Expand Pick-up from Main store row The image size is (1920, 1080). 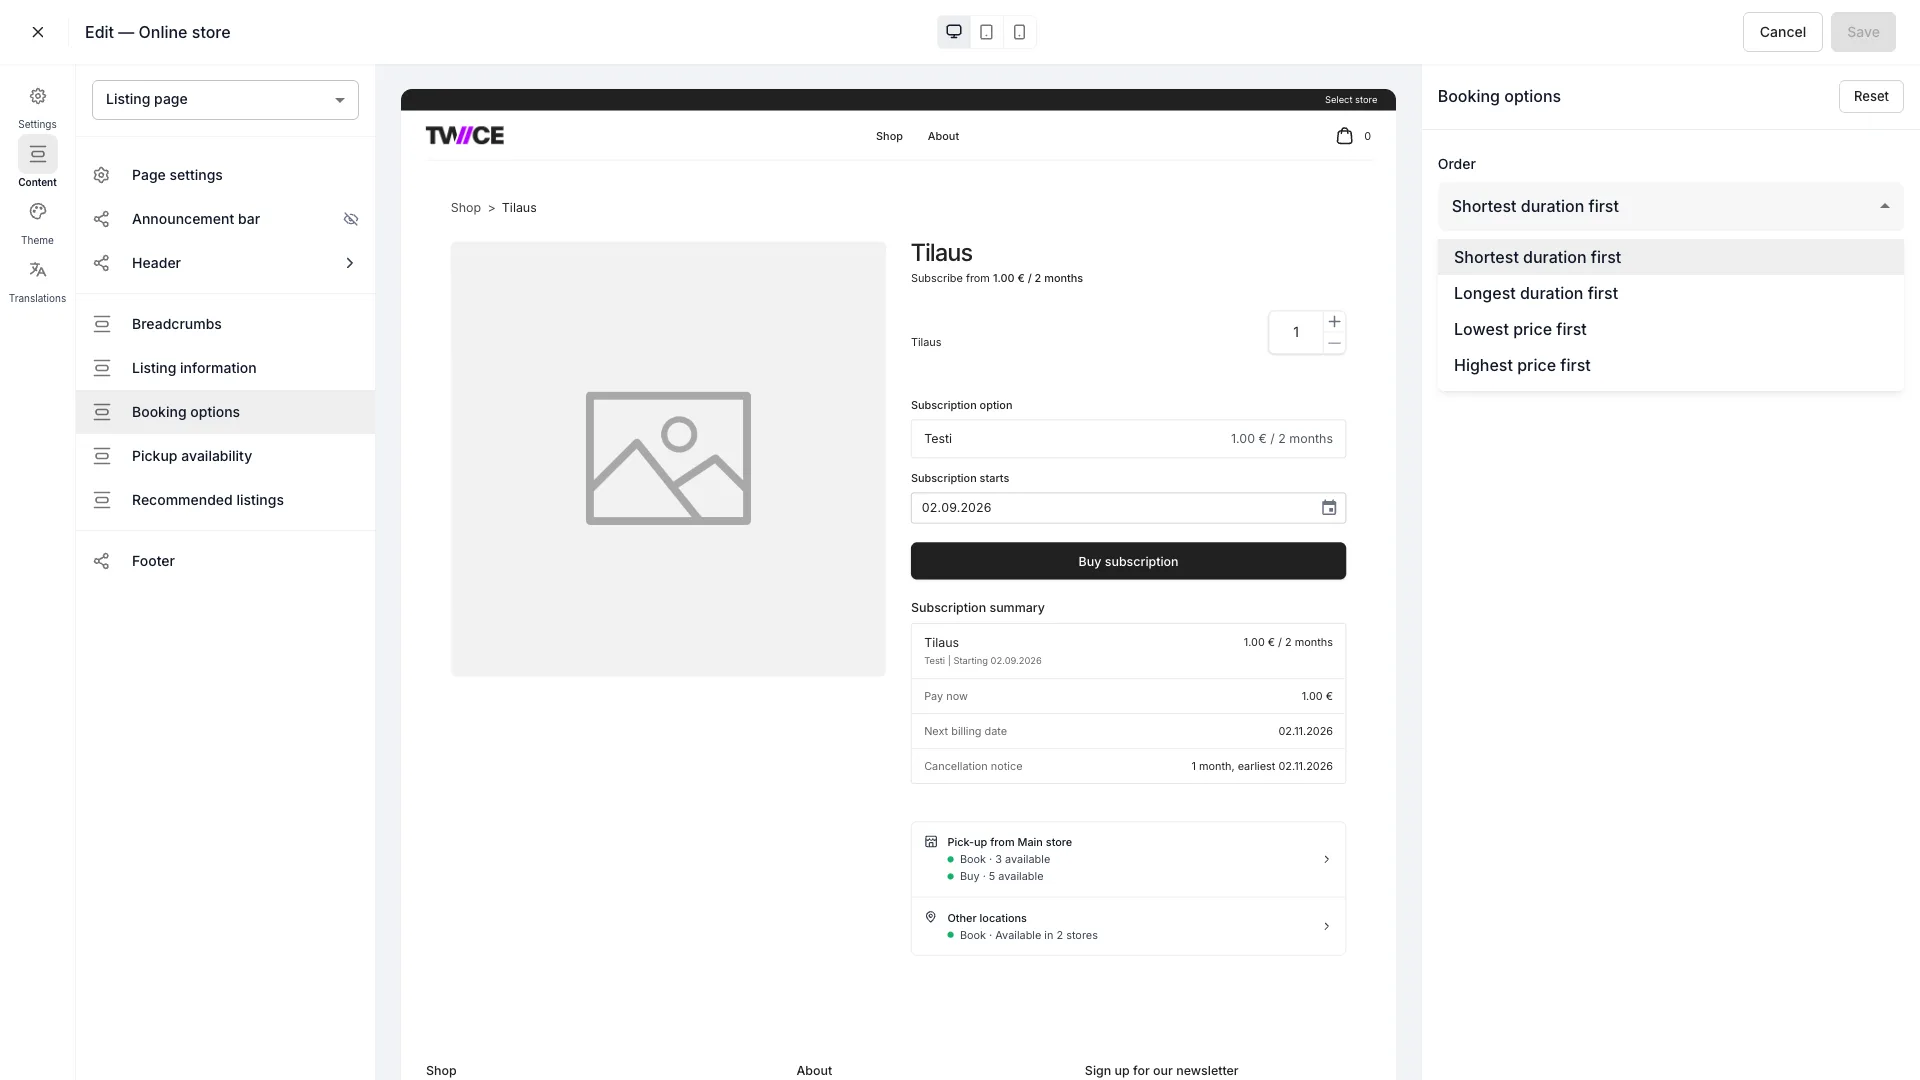pyautogui.click(x=1128, y=860)
